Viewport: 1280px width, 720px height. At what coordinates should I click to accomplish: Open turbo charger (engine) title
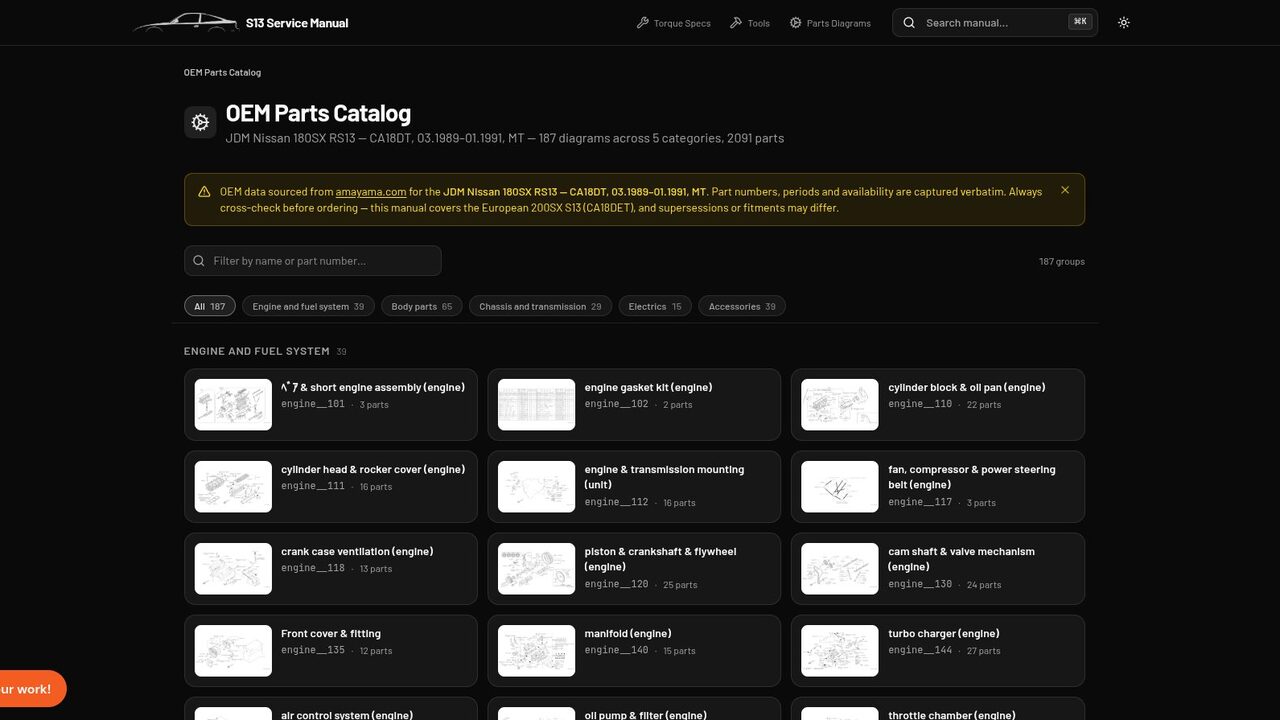tap(944, 633)
